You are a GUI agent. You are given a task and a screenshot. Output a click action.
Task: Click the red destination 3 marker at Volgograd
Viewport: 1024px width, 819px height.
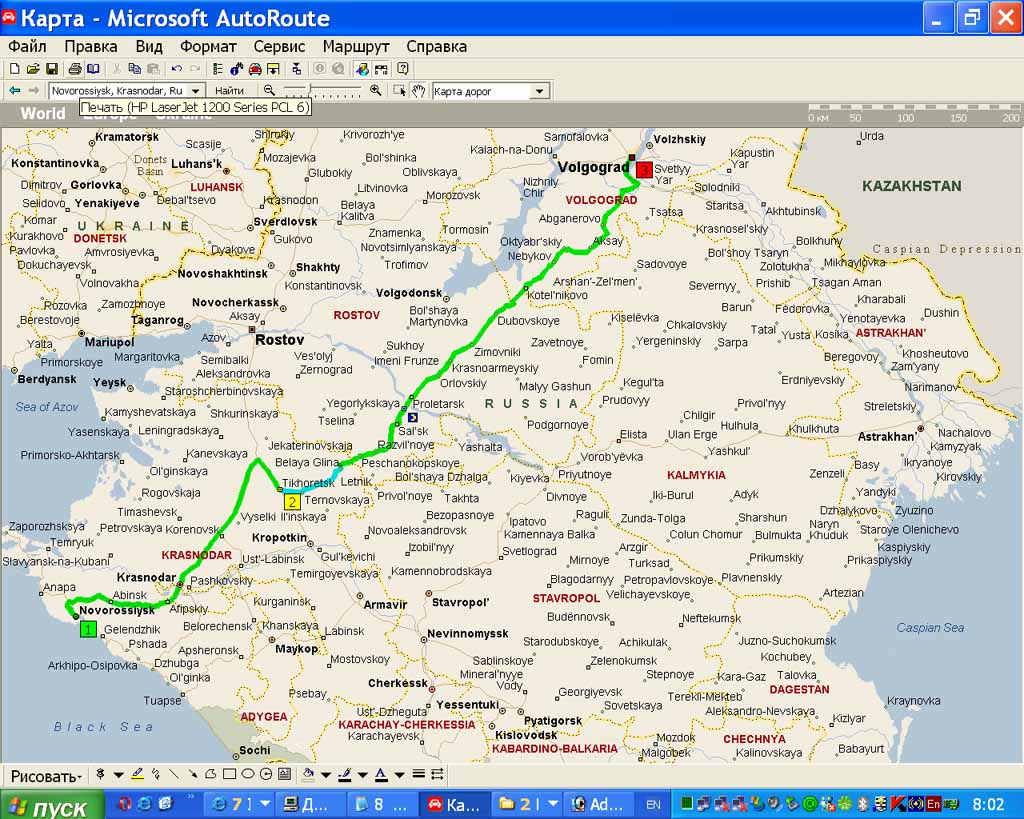pos(644,169)
